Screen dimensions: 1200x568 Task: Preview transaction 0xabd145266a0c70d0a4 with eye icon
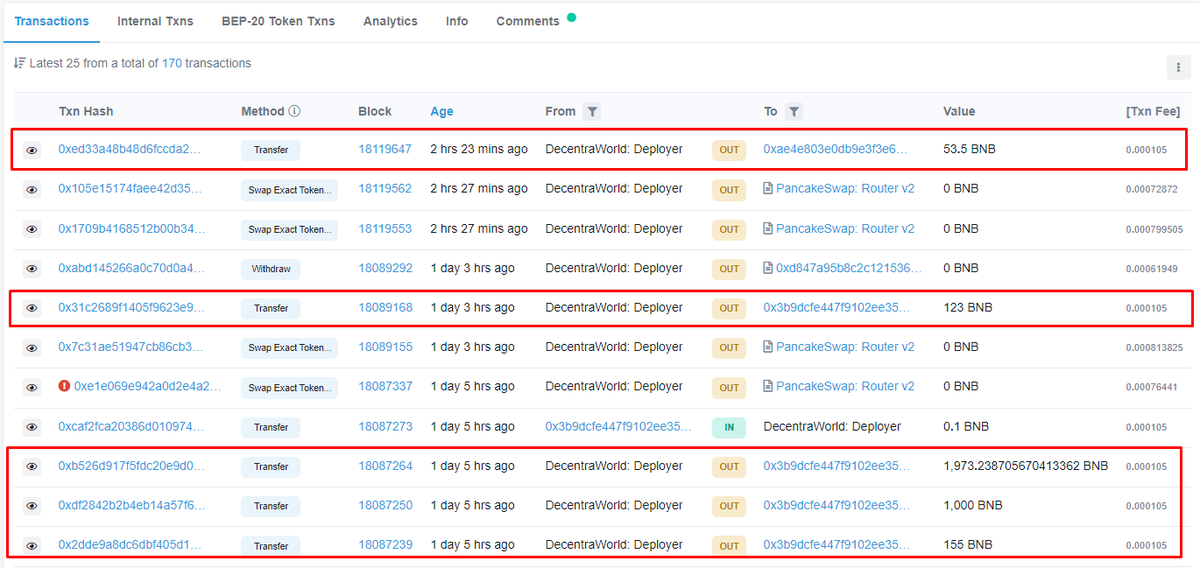point(32,269)
